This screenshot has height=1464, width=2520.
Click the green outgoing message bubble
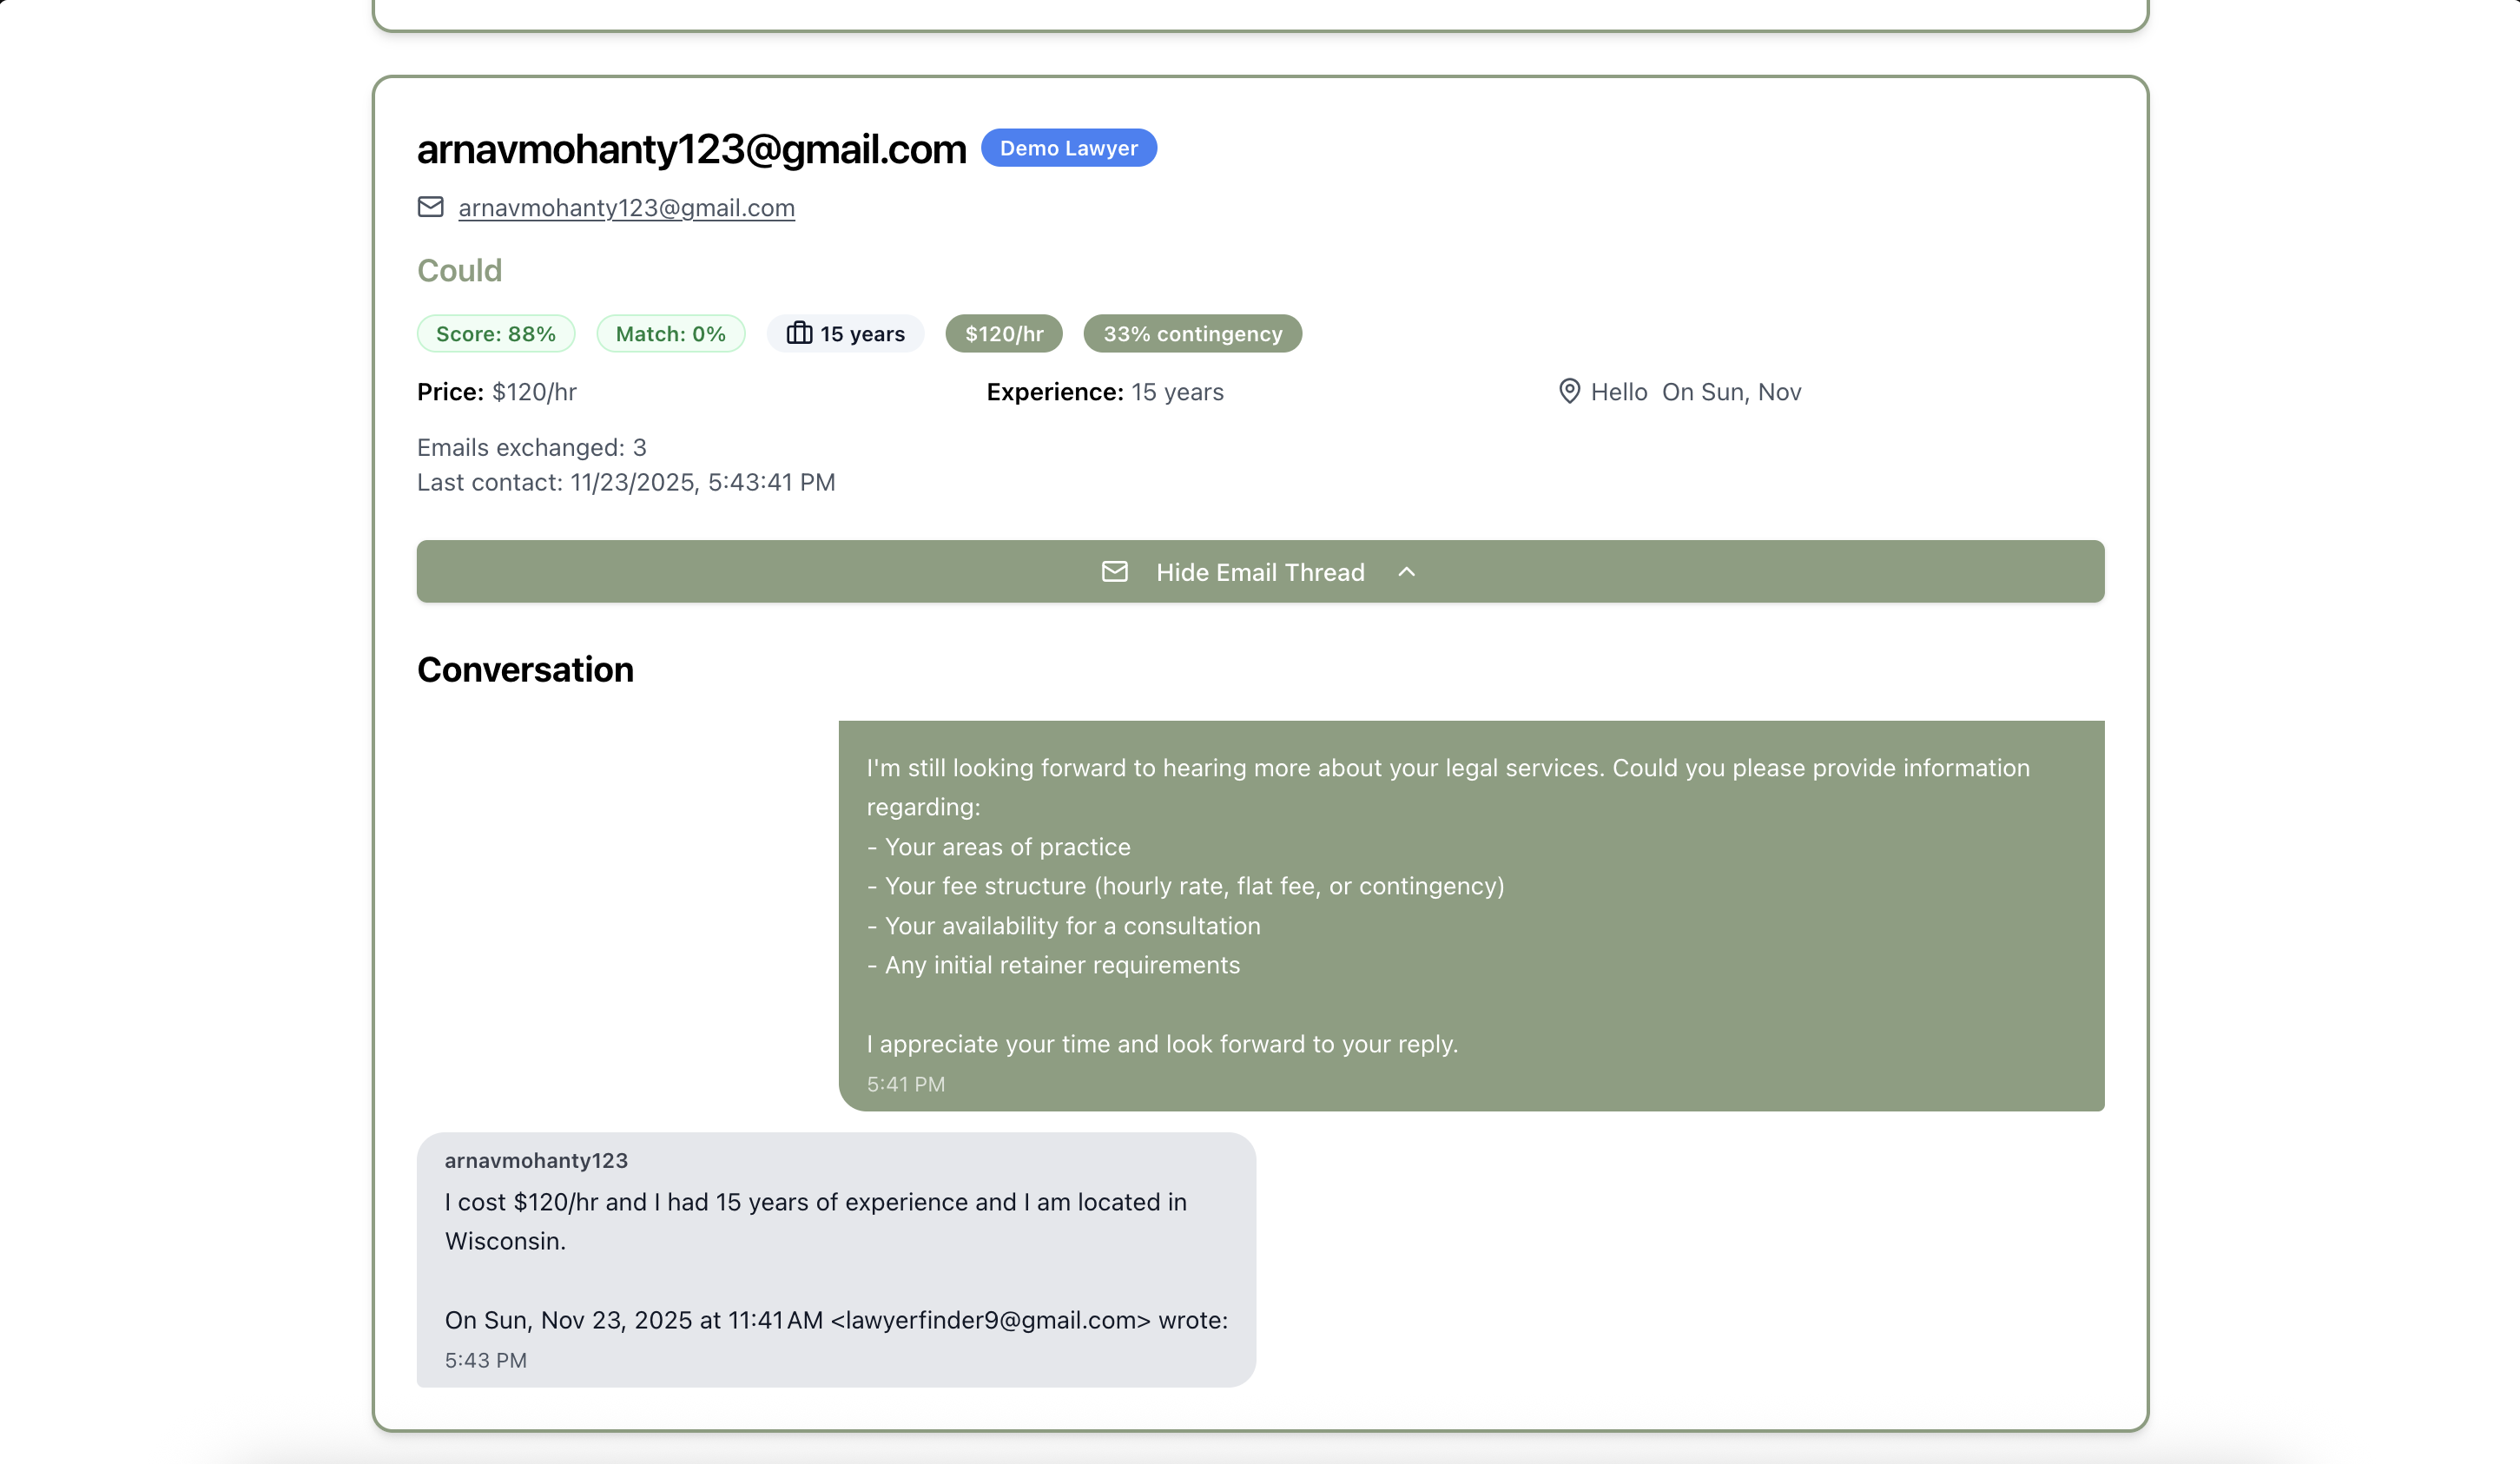point(1470,914)
